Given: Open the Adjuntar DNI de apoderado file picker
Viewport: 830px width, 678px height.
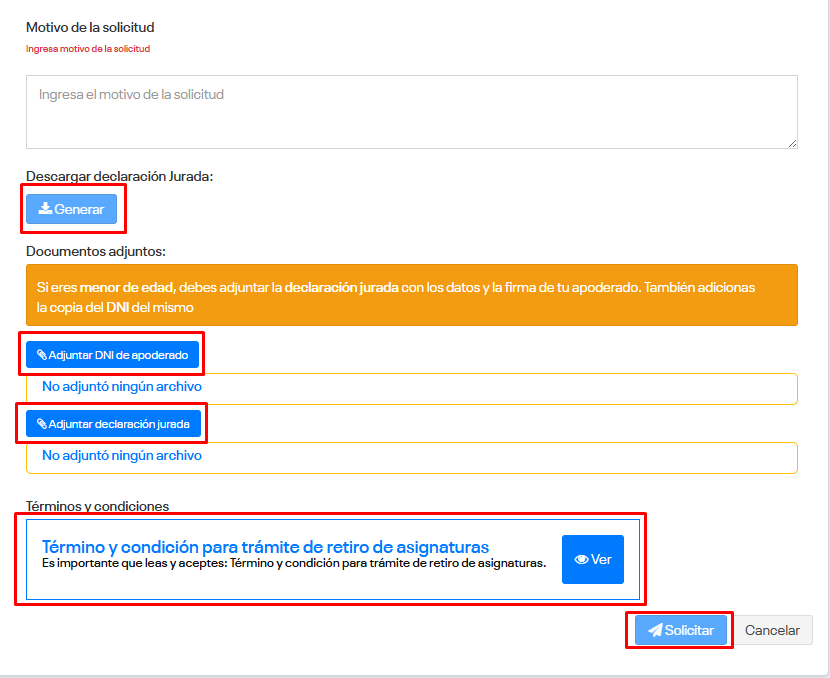Looking at the screenshot, I should click(112, 355).
